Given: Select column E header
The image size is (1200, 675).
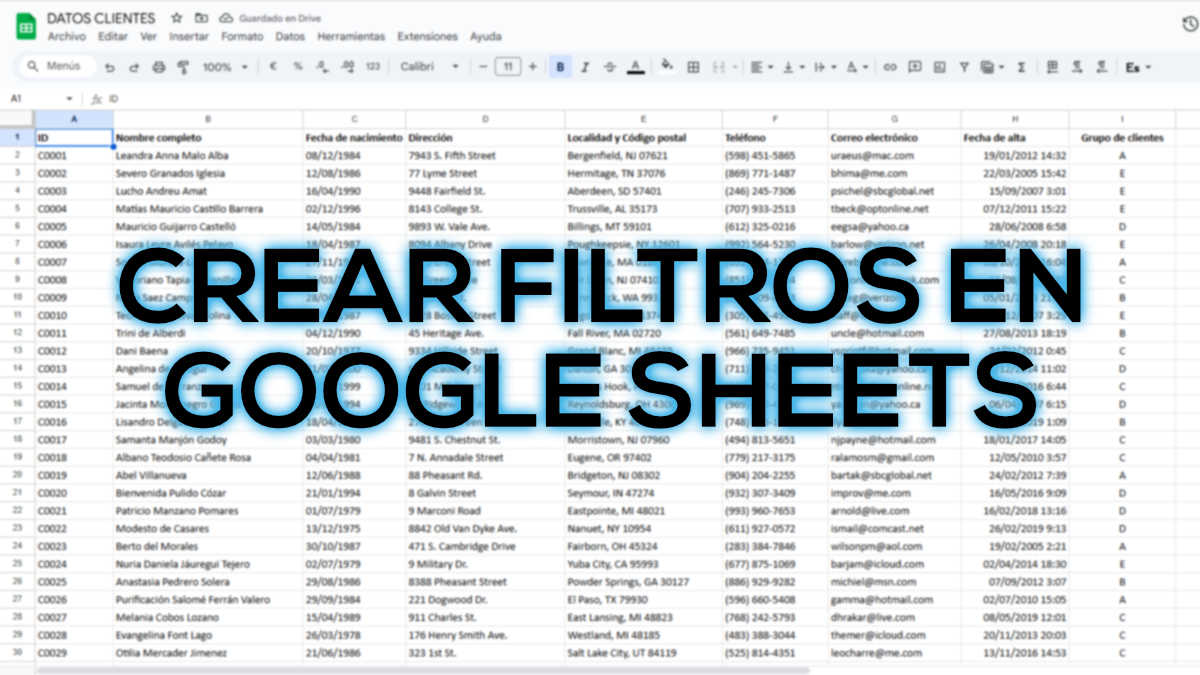Looking at the screenshot, I should coord(643,119).
